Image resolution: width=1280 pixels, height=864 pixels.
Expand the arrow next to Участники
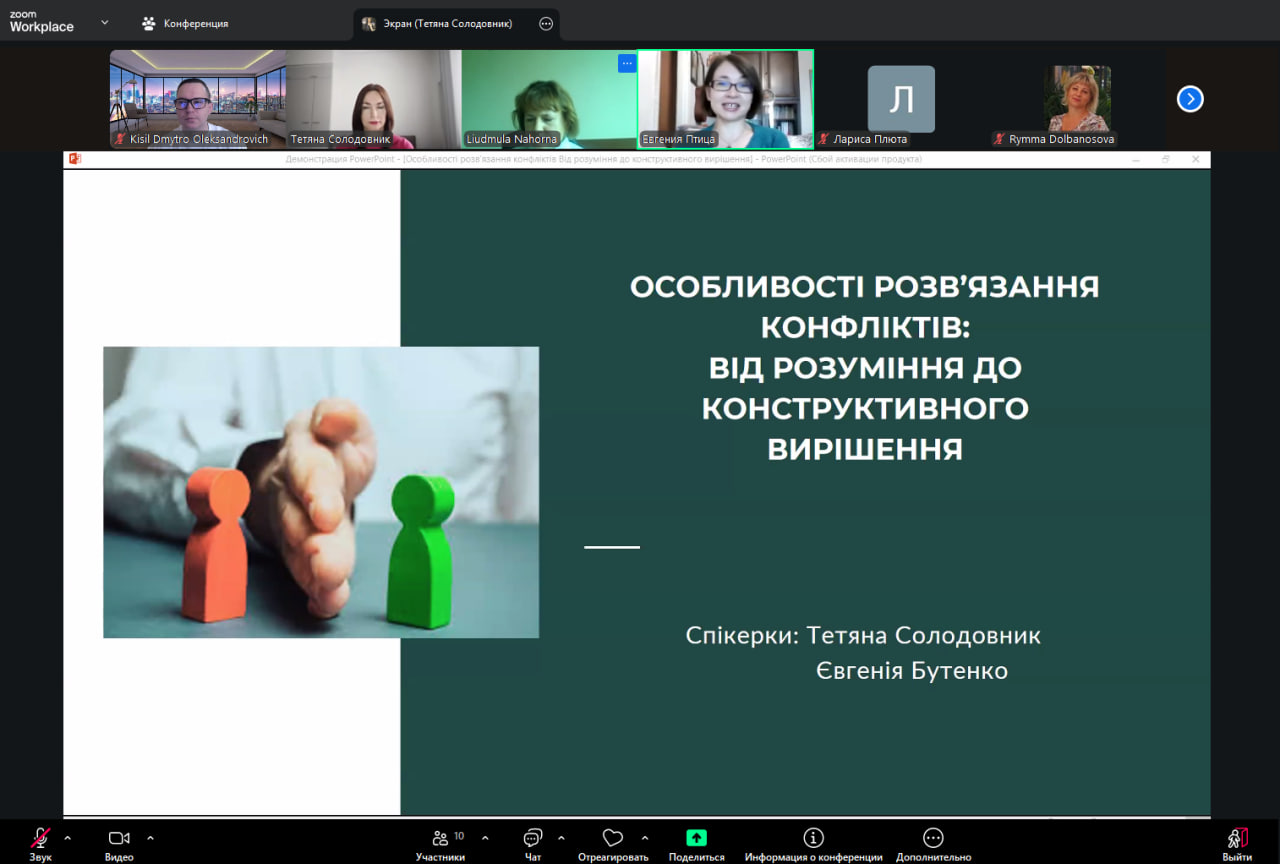coord(485,838)
